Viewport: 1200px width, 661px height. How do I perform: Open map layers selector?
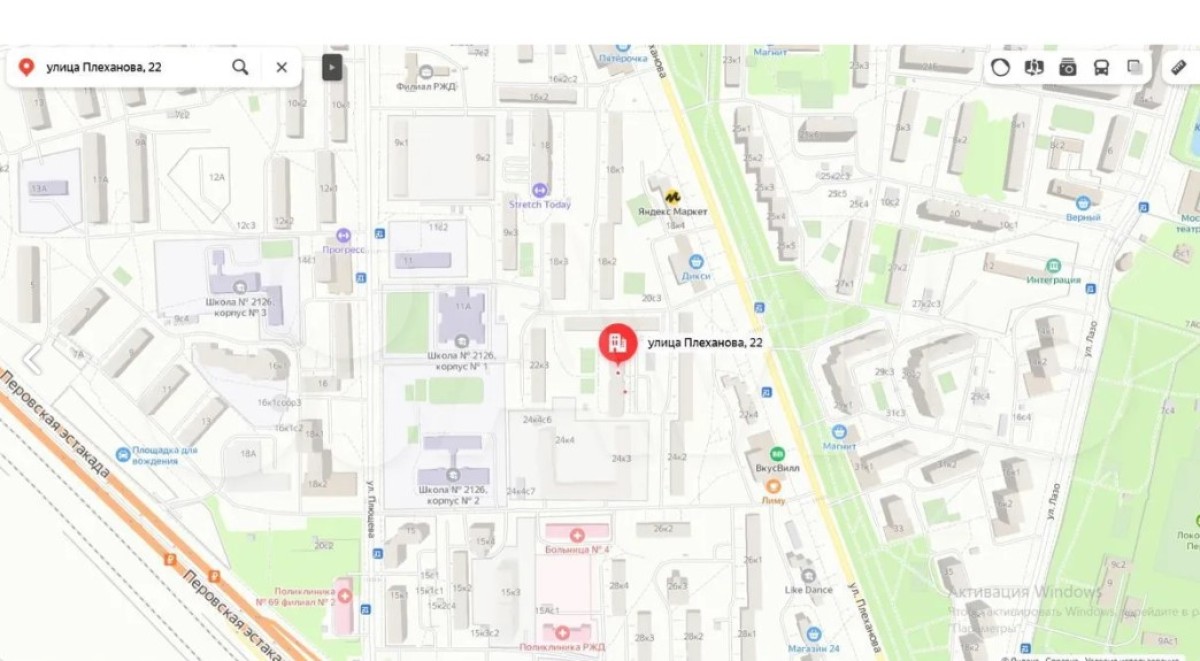[1135, 67]
